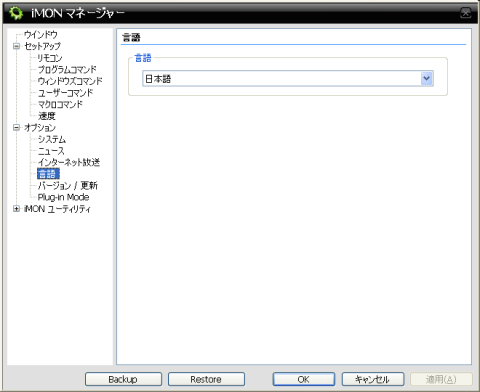Open Plug-in Mode page
Screen dimensions: 480x392
pos(63,197)
